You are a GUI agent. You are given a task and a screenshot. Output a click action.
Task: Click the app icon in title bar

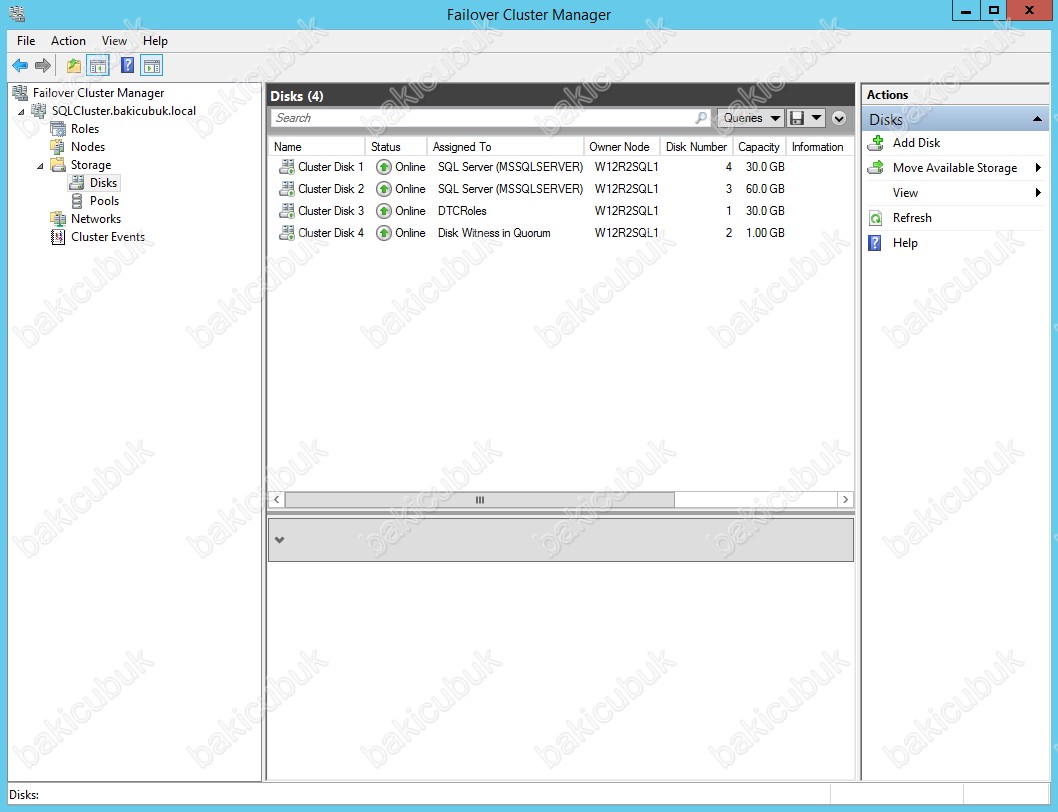click(x=17, y=13)
